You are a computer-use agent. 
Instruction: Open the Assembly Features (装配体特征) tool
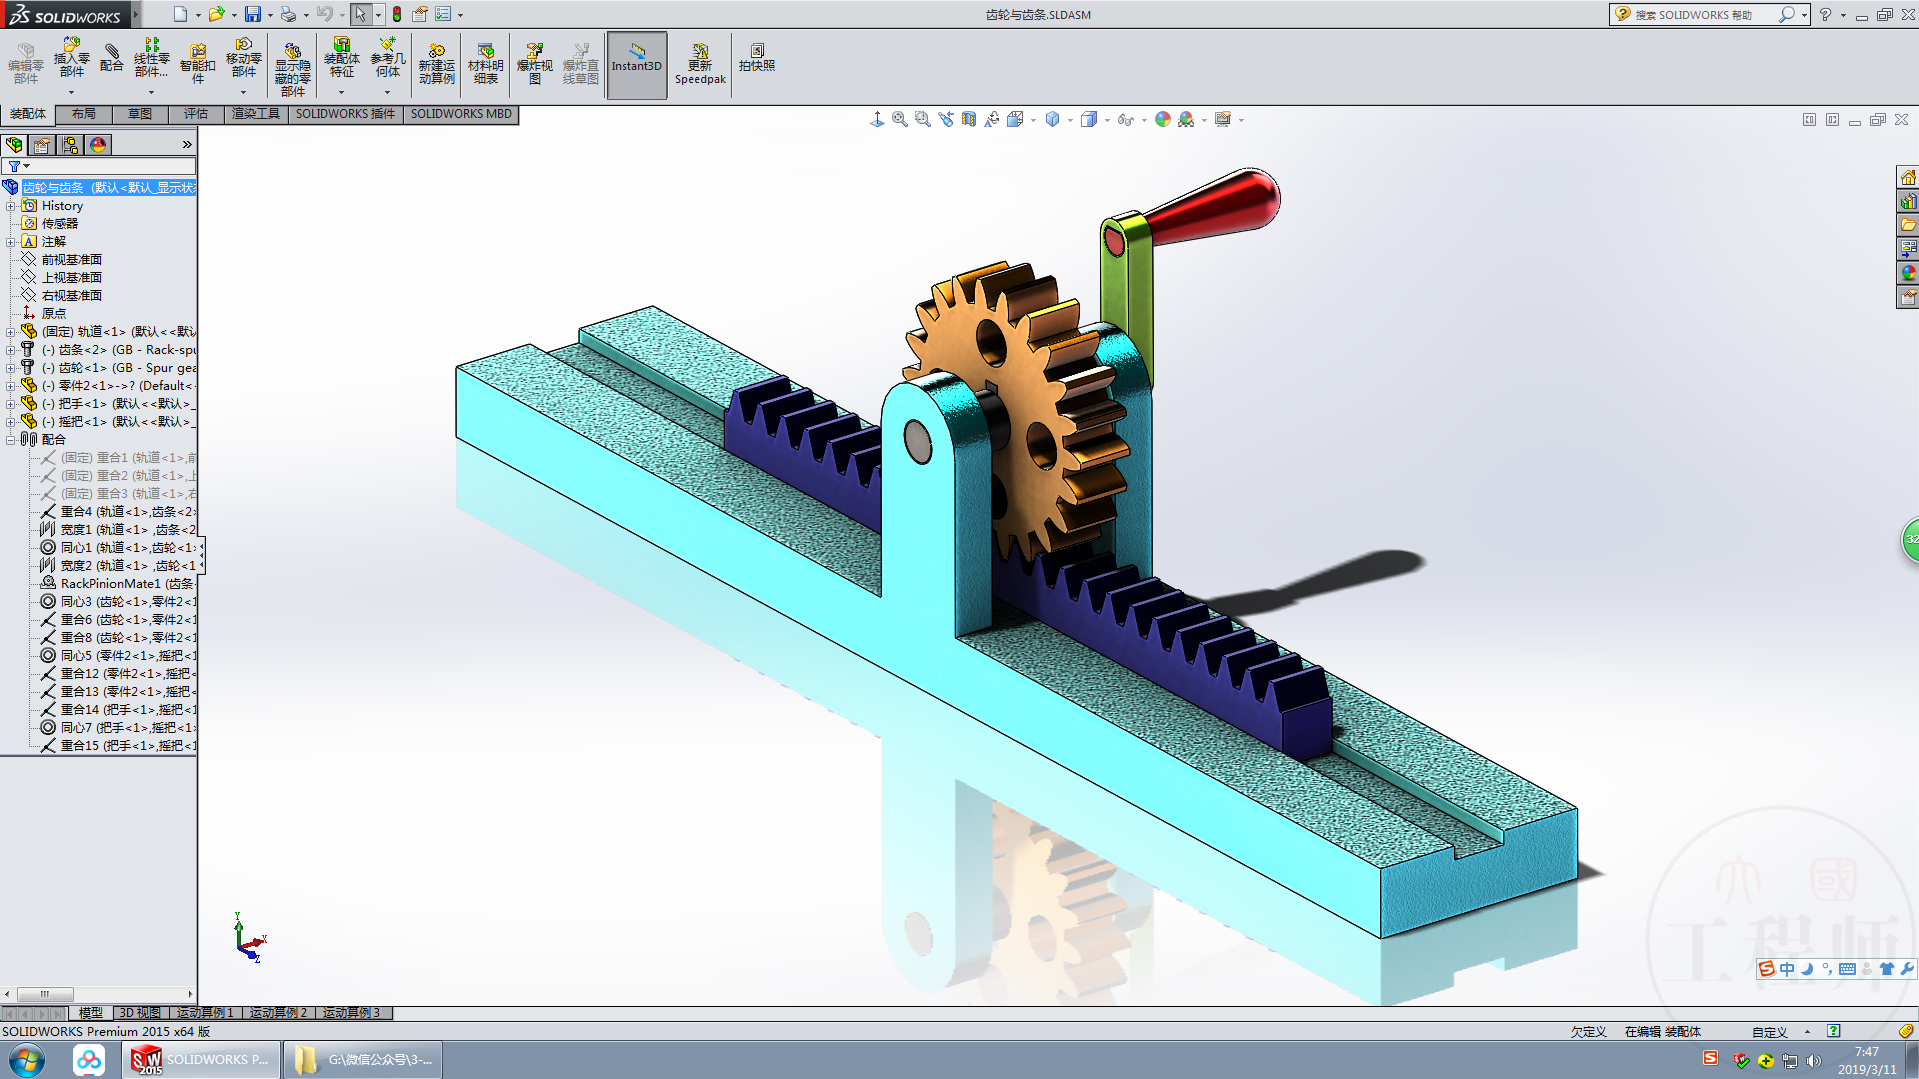342,58
